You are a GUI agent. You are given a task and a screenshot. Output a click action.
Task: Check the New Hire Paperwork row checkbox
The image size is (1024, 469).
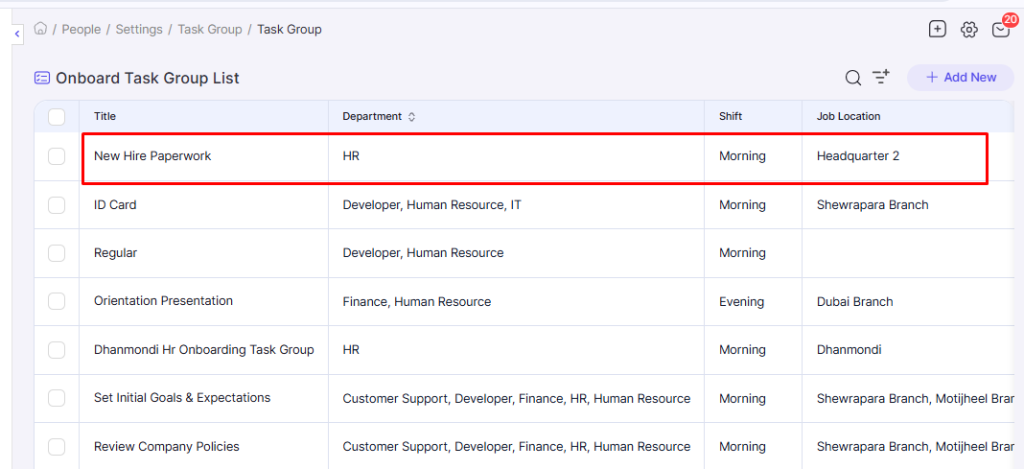57,156
